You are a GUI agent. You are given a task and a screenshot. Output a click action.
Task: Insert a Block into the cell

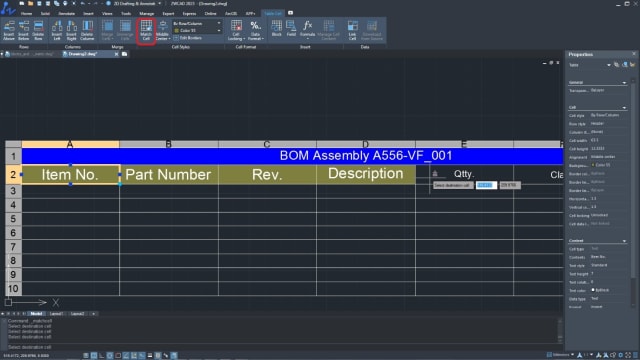pyautogui.click(x=276, y=29)
